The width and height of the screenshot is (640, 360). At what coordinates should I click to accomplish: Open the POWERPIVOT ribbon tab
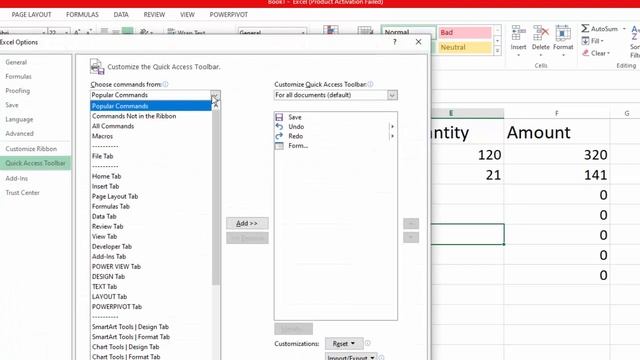229,15
